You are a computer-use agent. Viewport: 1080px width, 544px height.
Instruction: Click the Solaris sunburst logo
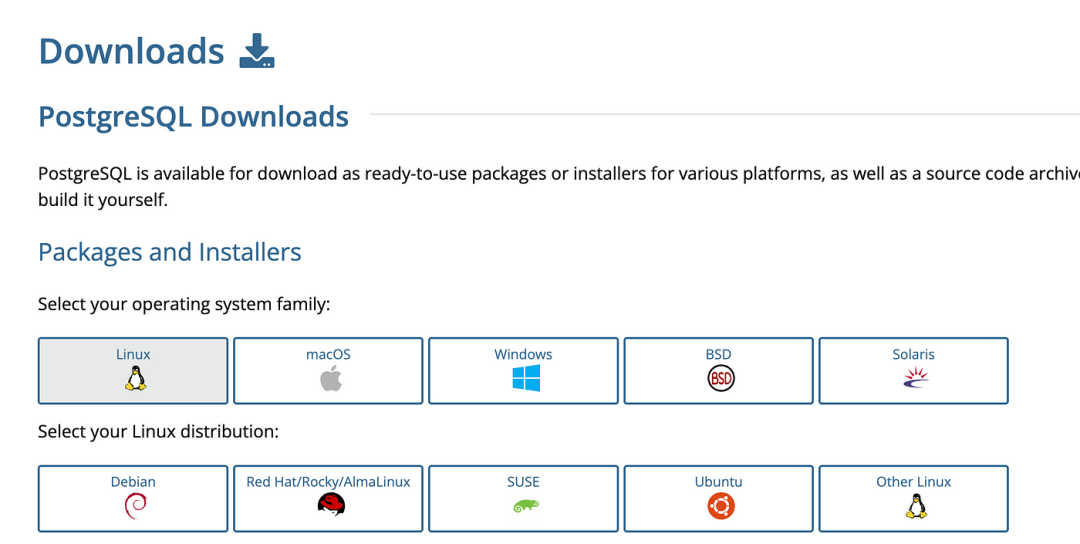(x=914, y=378)
